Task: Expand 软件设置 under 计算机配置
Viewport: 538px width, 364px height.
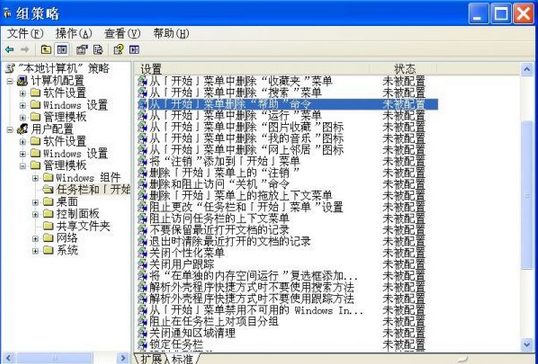Action: 23,93
